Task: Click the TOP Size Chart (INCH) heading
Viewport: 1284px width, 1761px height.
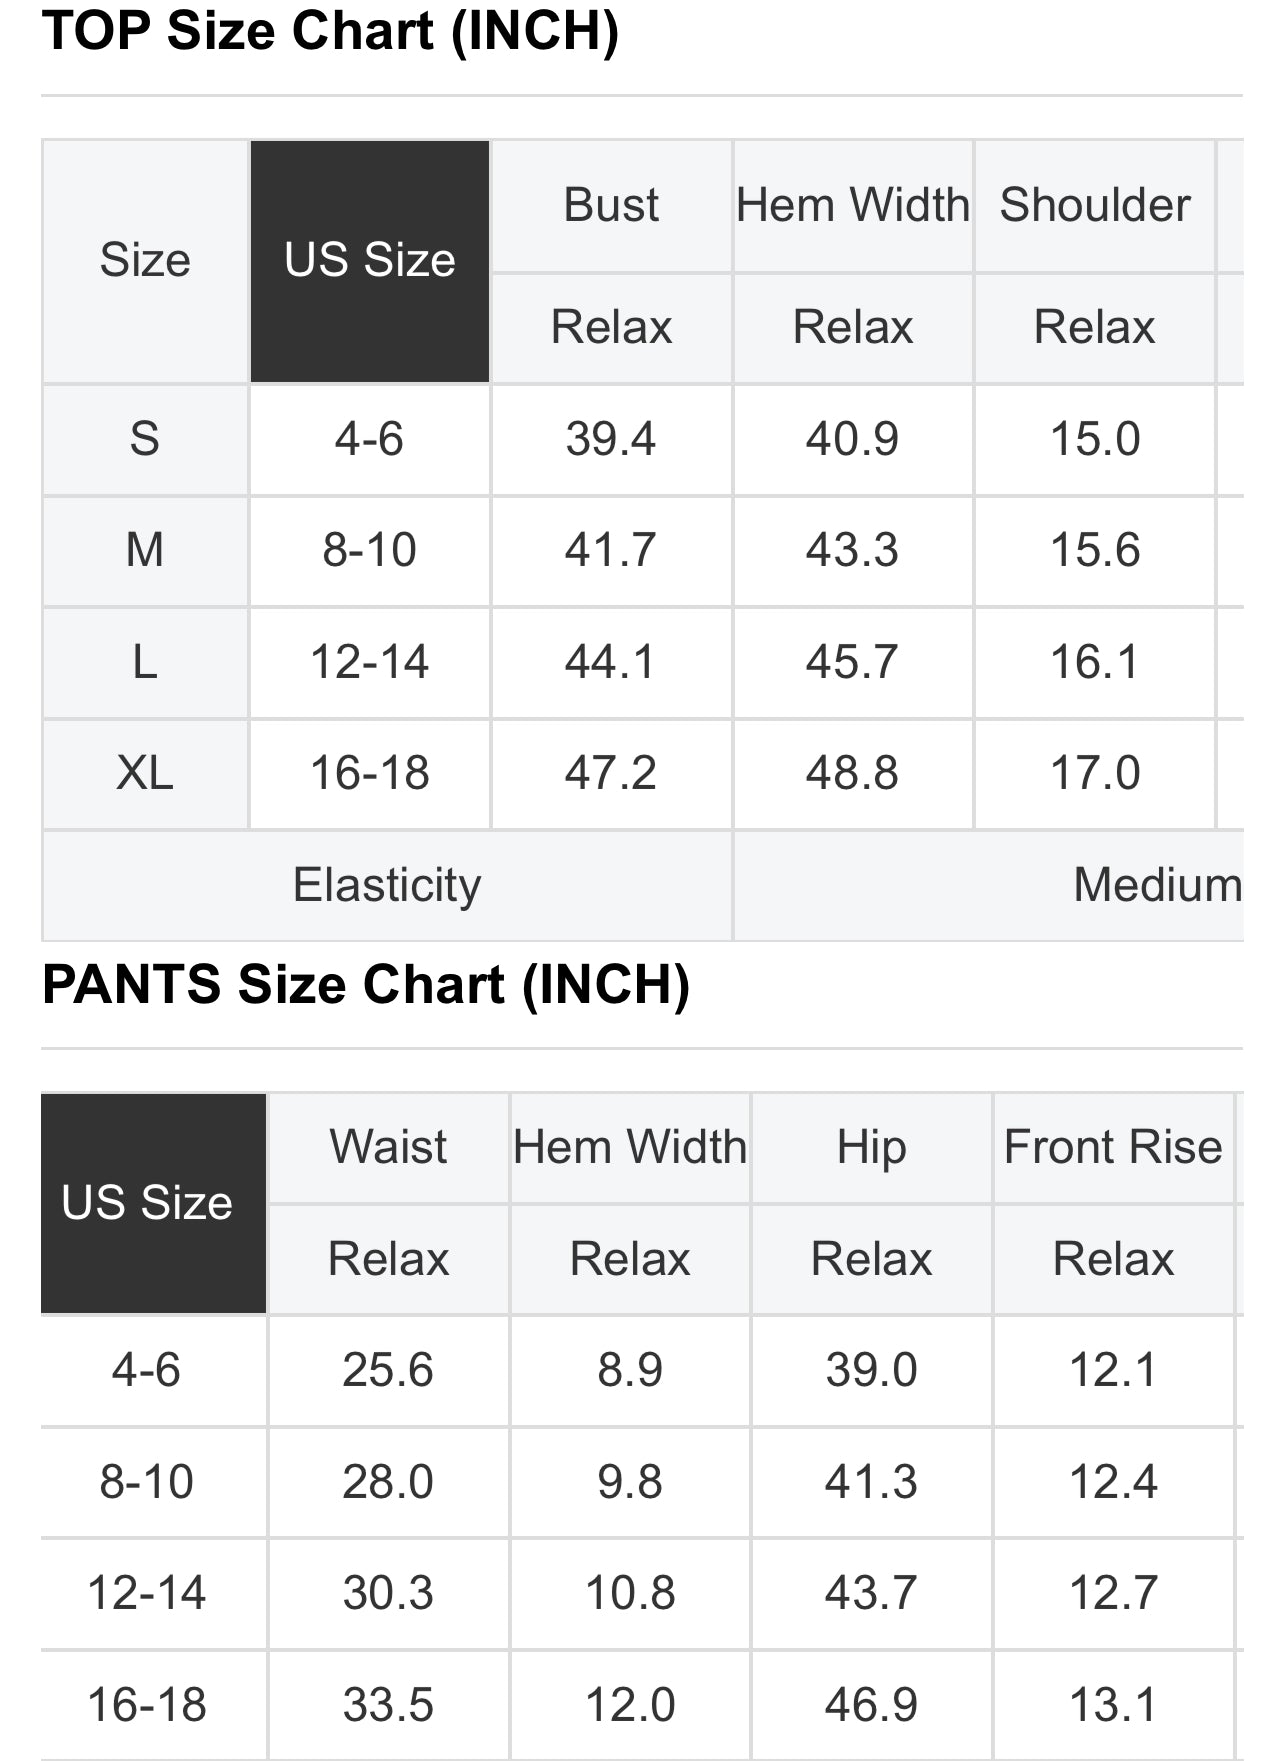Action: click(330, 31)
